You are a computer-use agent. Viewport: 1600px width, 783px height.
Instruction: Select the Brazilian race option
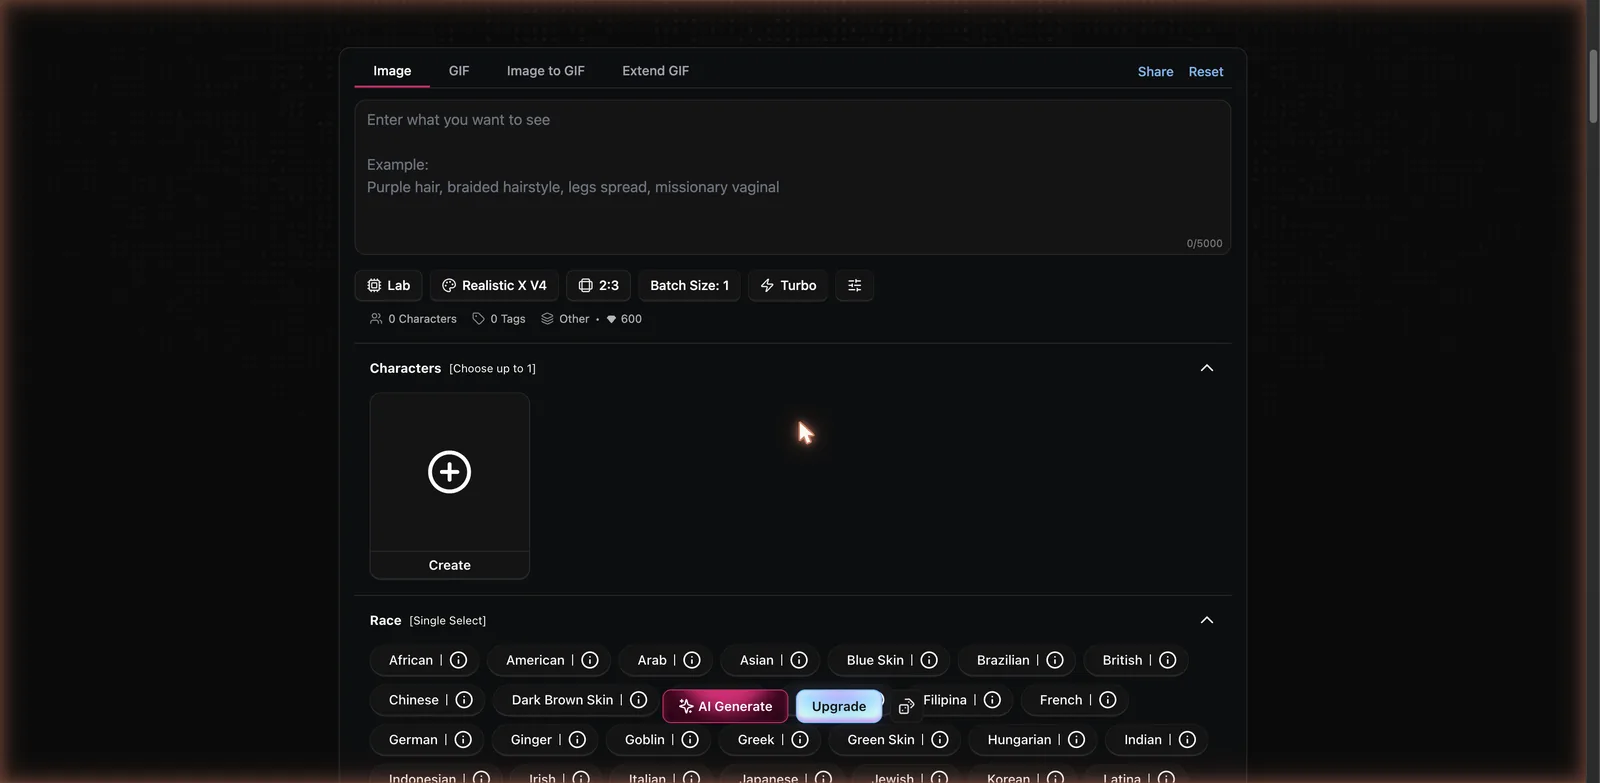[1003, 660]
